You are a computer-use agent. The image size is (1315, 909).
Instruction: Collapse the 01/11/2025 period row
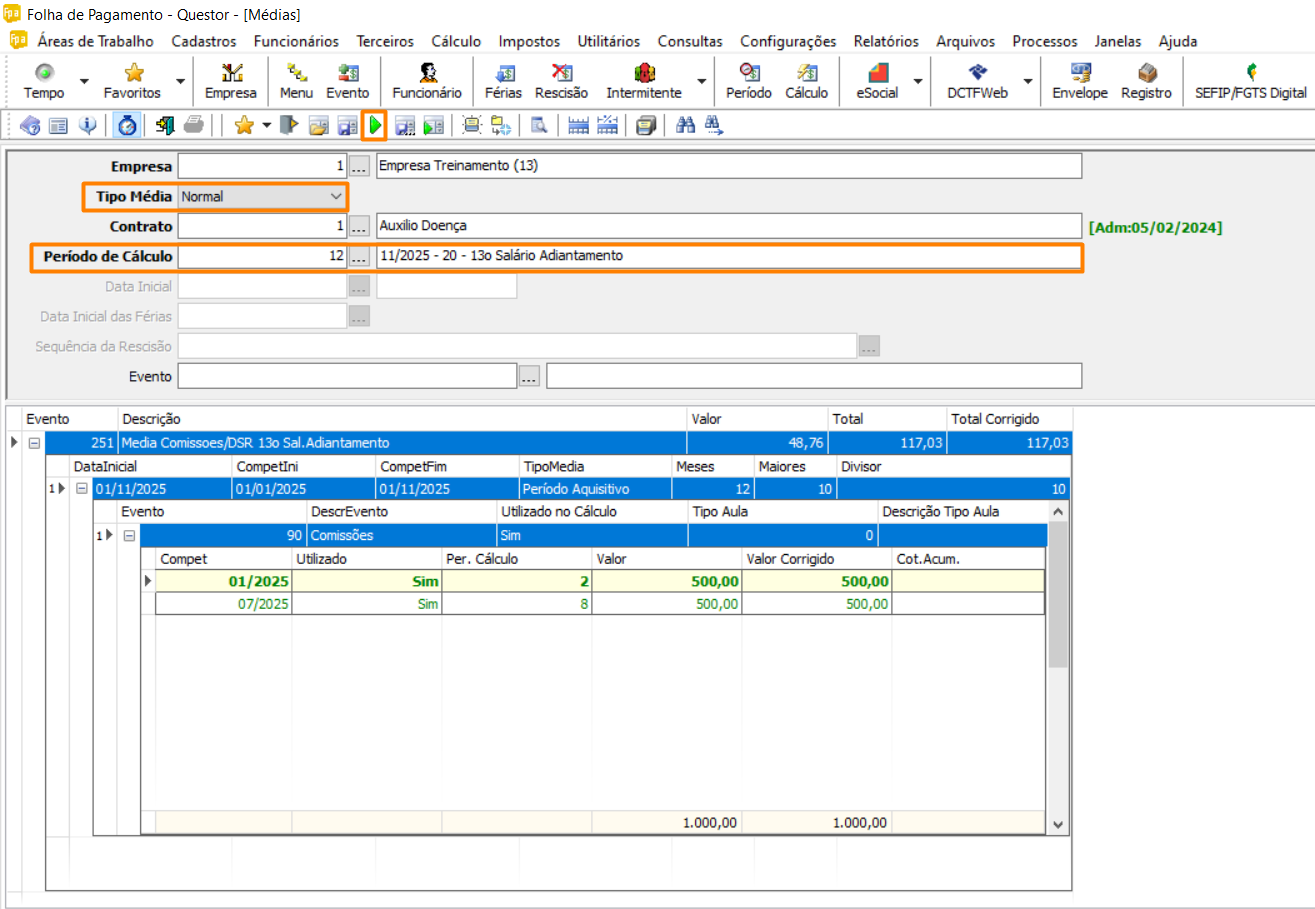[82, 489]
